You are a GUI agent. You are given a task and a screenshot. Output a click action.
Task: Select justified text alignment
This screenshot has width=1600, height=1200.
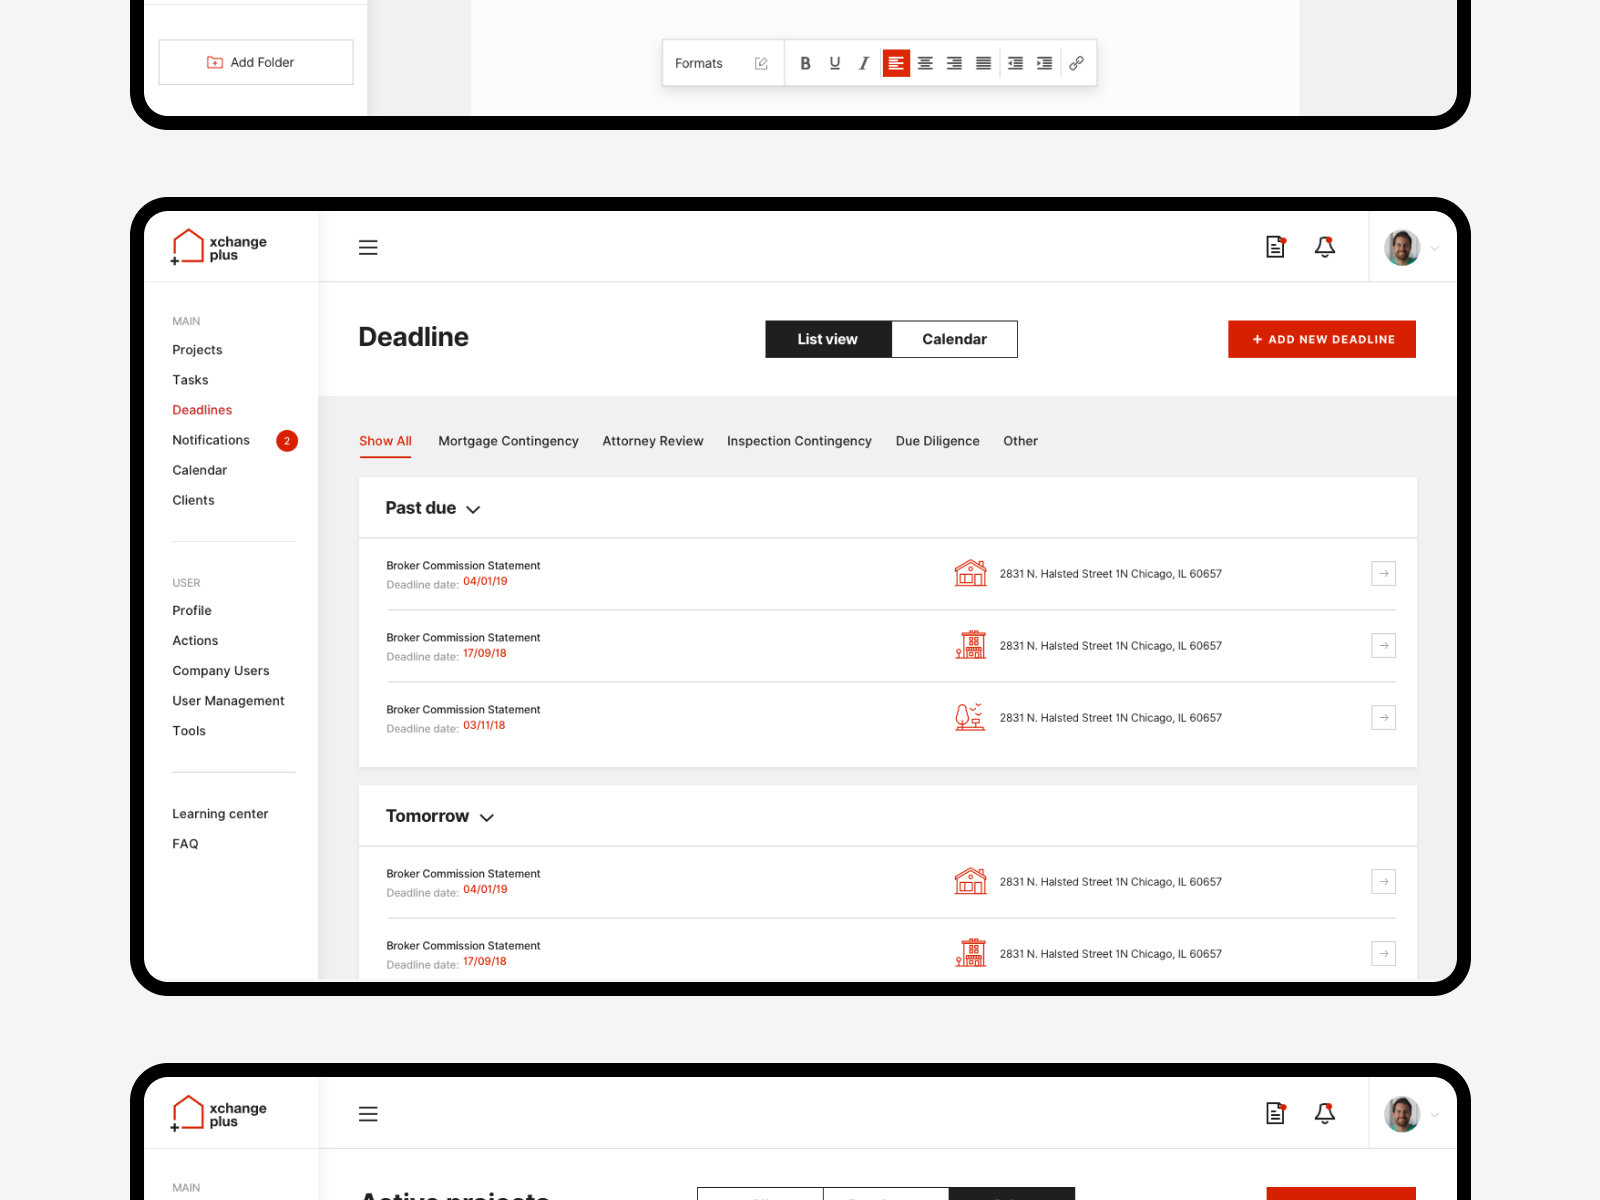coord(983,62)
